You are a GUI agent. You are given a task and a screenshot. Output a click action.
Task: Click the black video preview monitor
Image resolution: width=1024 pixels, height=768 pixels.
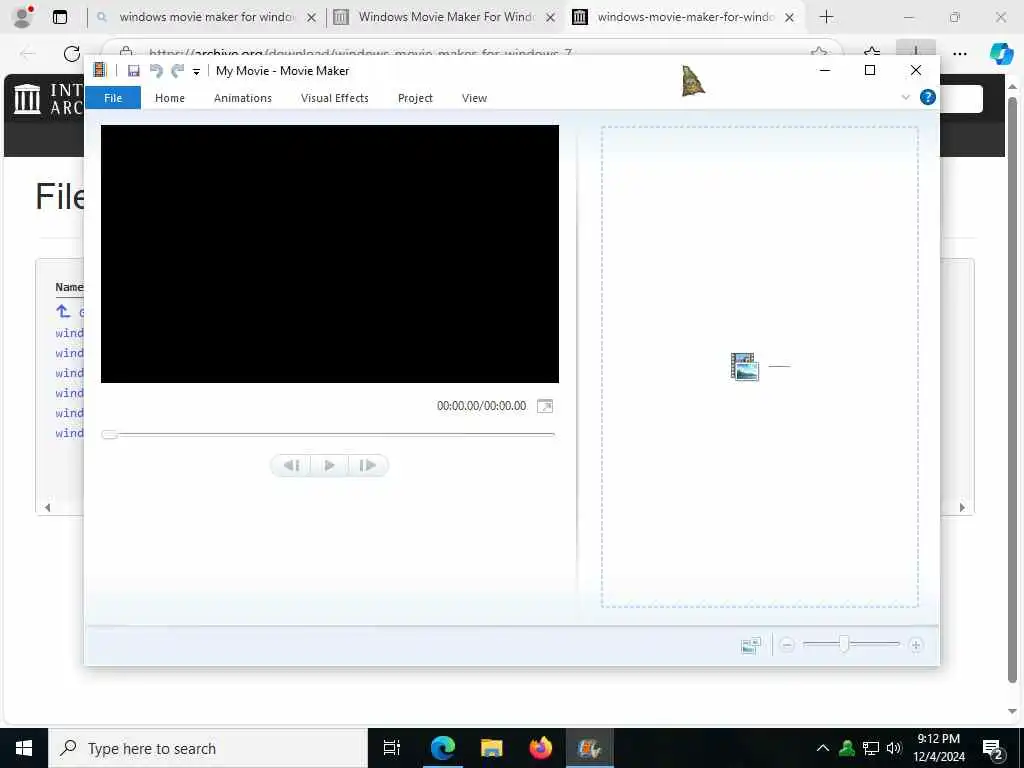pos(330,254)
